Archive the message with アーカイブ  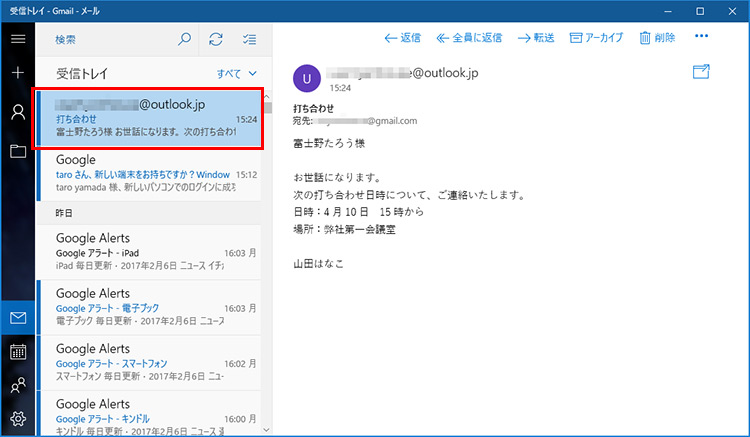tap(596, 38)
